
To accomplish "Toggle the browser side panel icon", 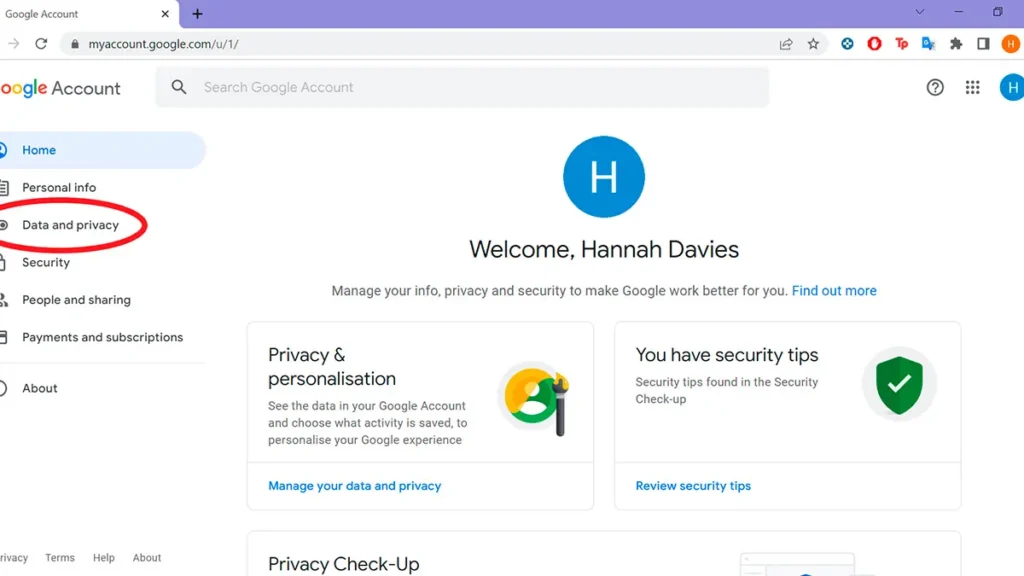I will 983,44.
